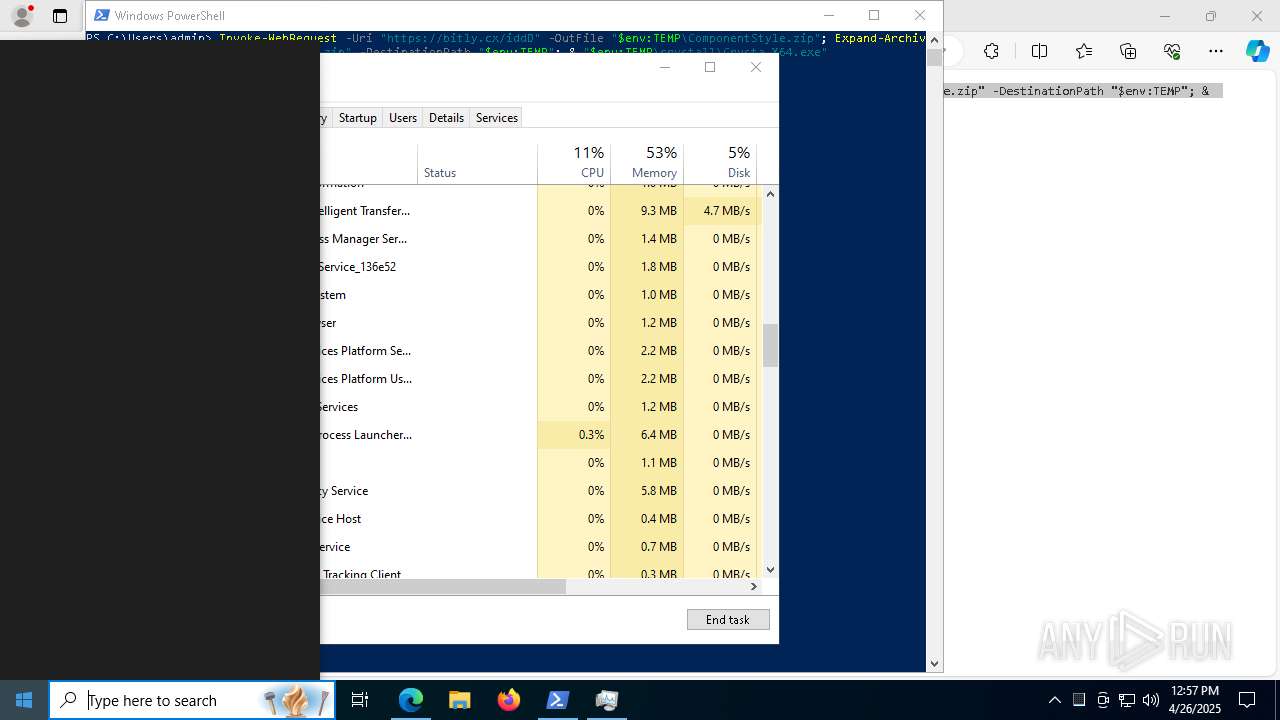Click Task Manager scroll up arrow
The width and height of the screenshot is (1280, 720).
coord(770,193)
